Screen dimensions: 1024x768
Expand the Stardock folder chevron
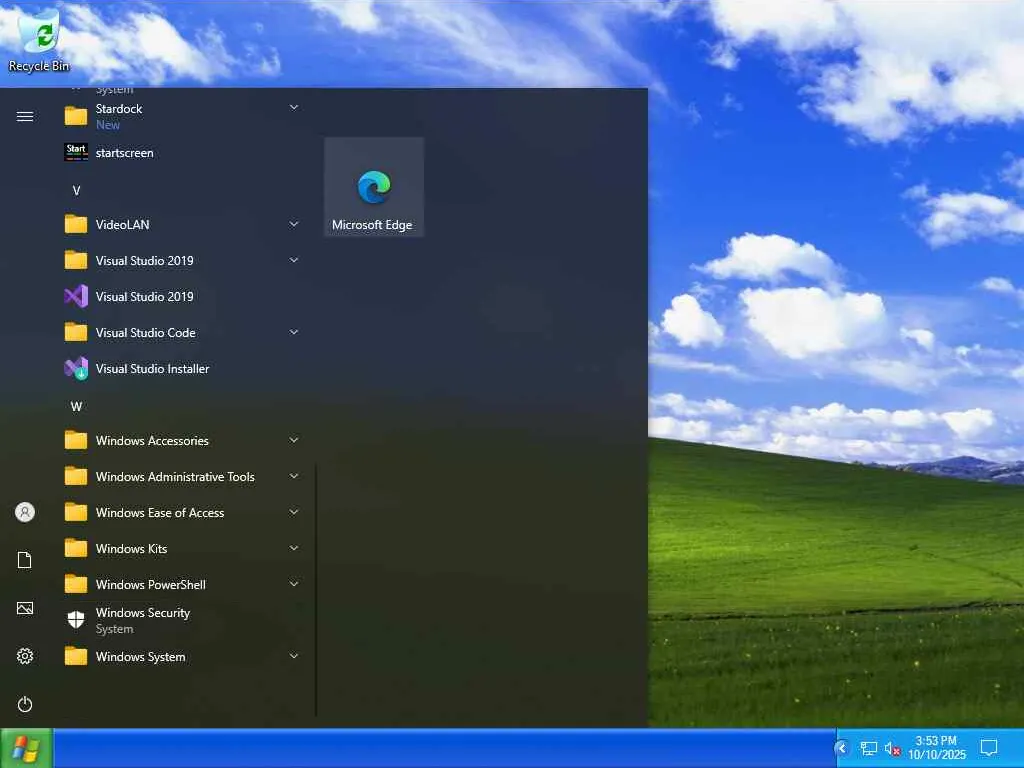point(294,107)
